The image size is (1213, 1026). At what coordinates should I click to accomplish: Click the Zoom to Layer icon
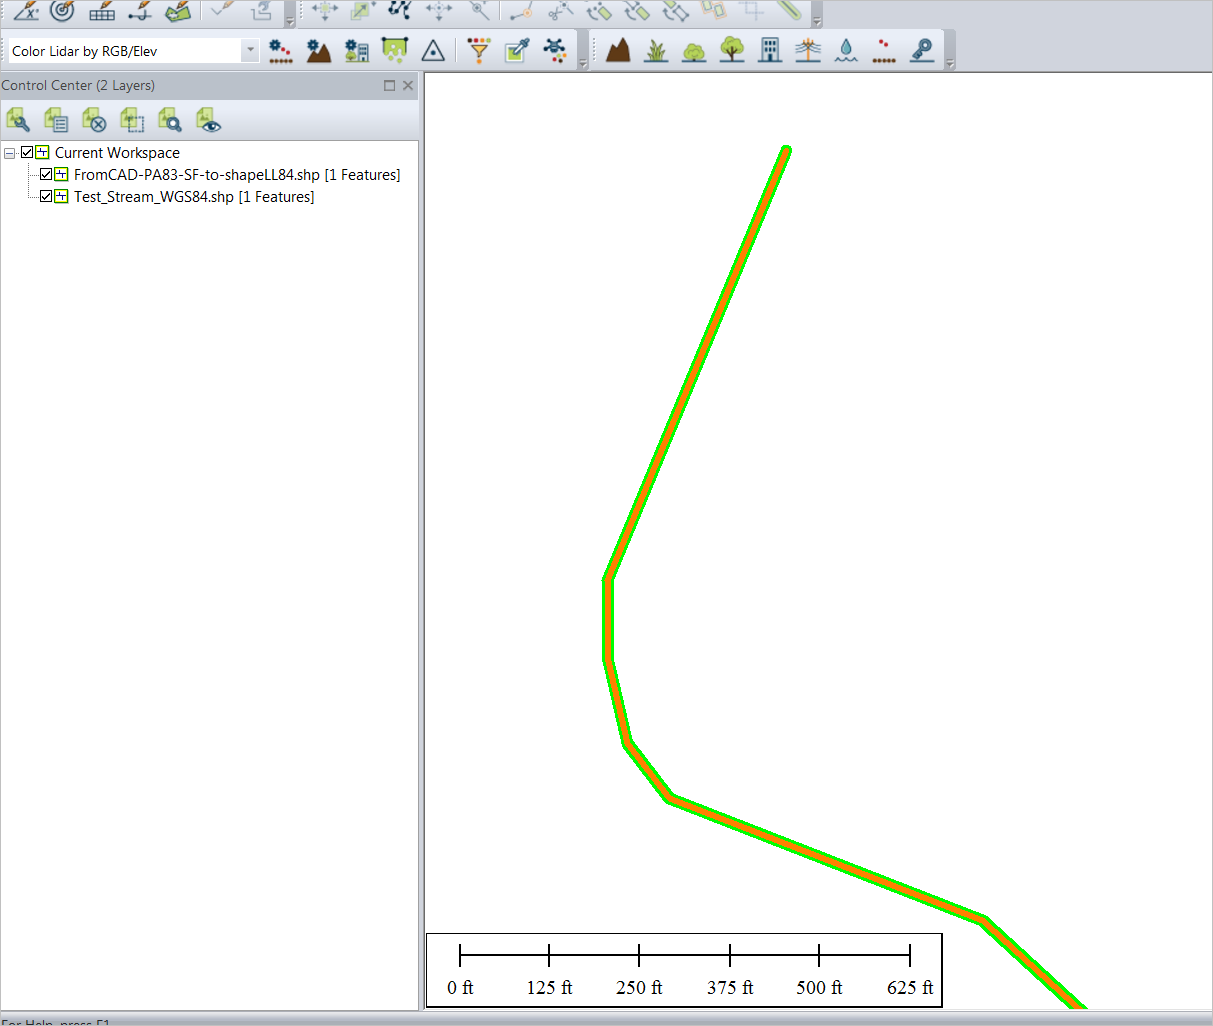(170, 120)
